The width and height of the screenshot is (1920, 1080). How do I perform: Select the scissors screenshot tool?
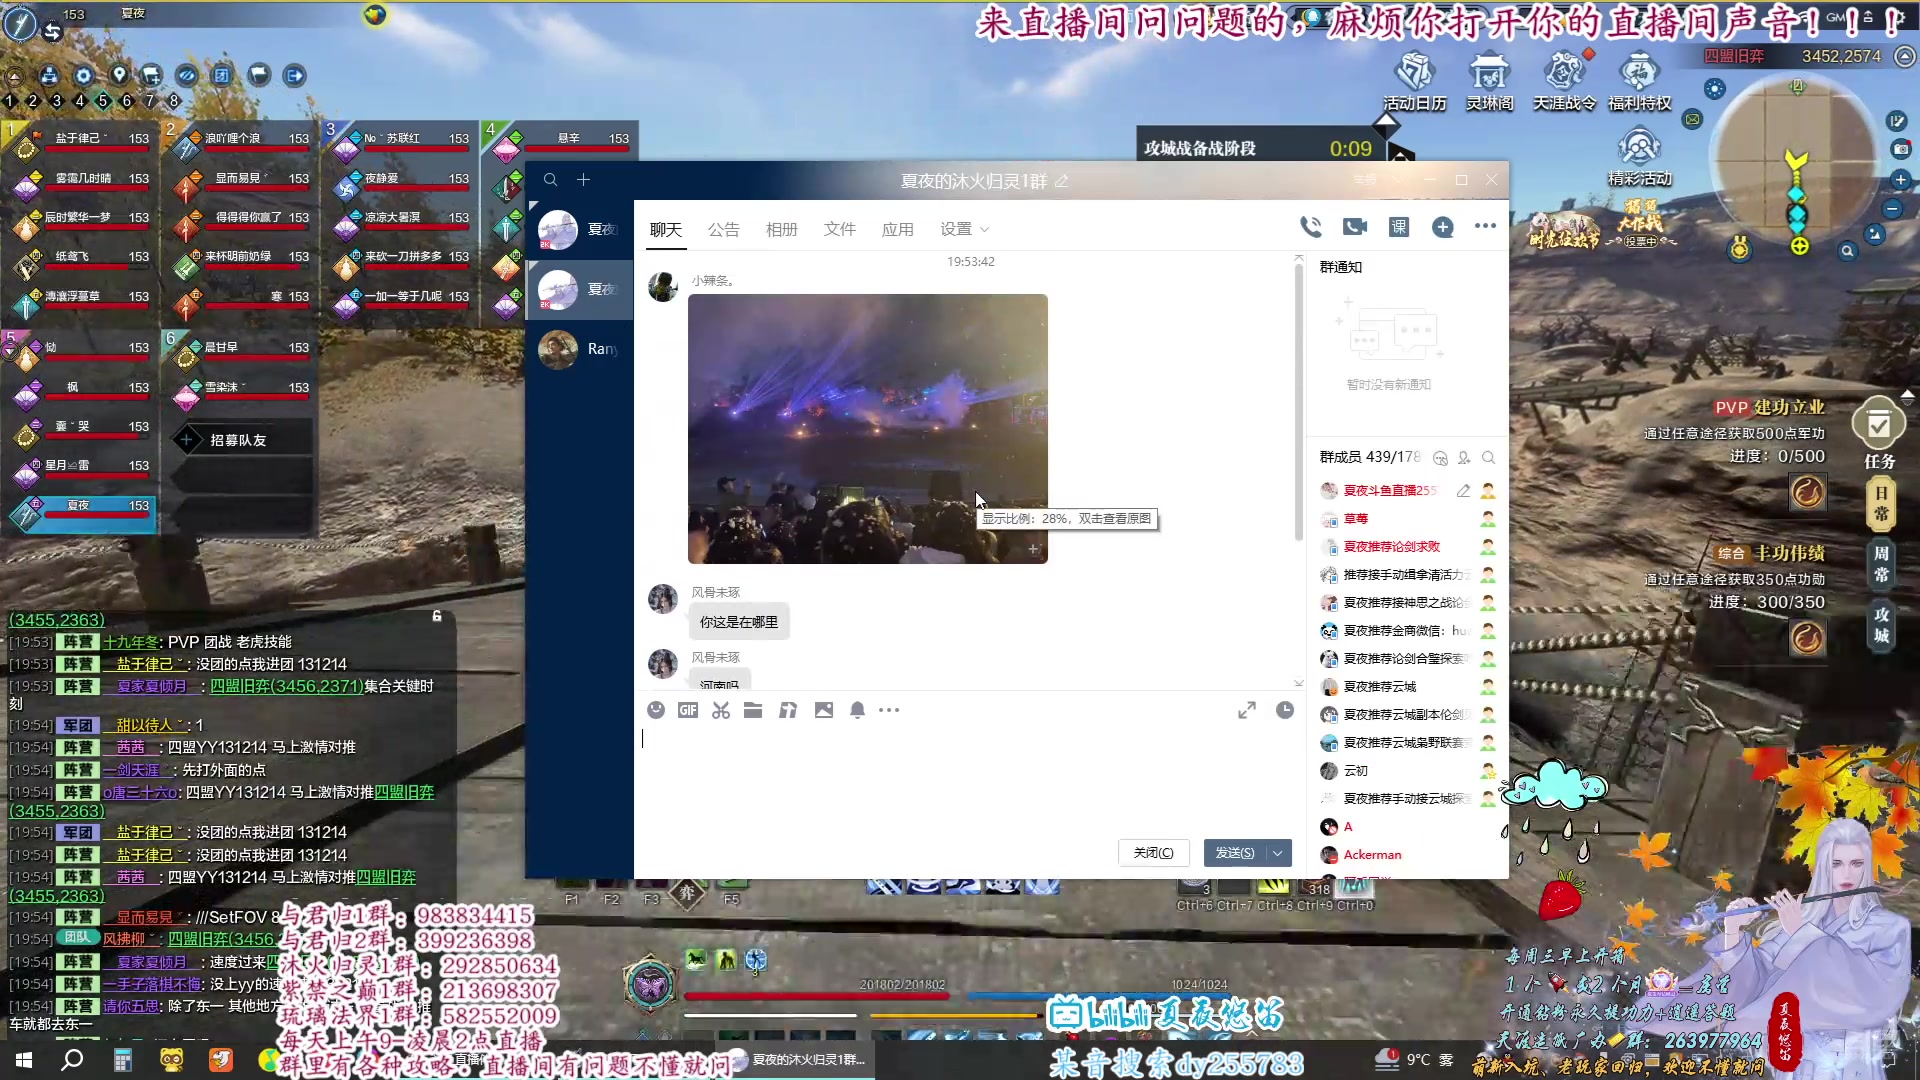pos(721,710)
